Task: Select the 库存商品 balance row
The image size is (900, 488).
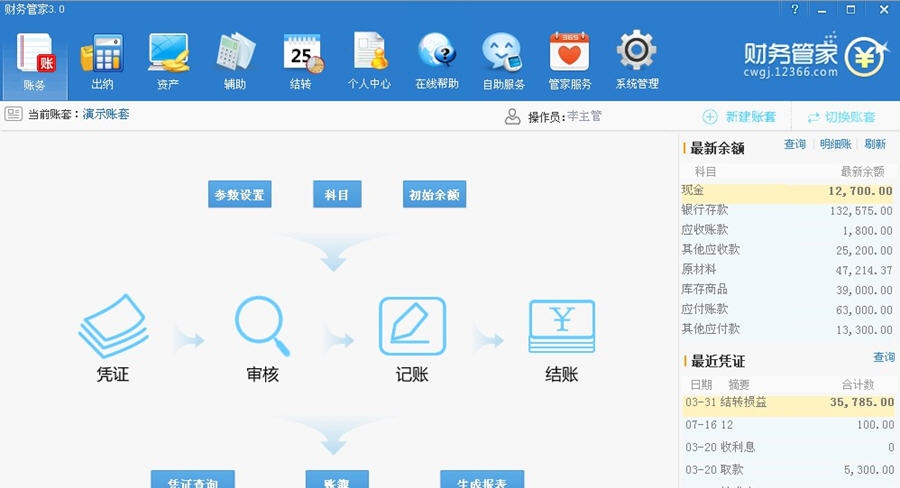Action: 787,289
